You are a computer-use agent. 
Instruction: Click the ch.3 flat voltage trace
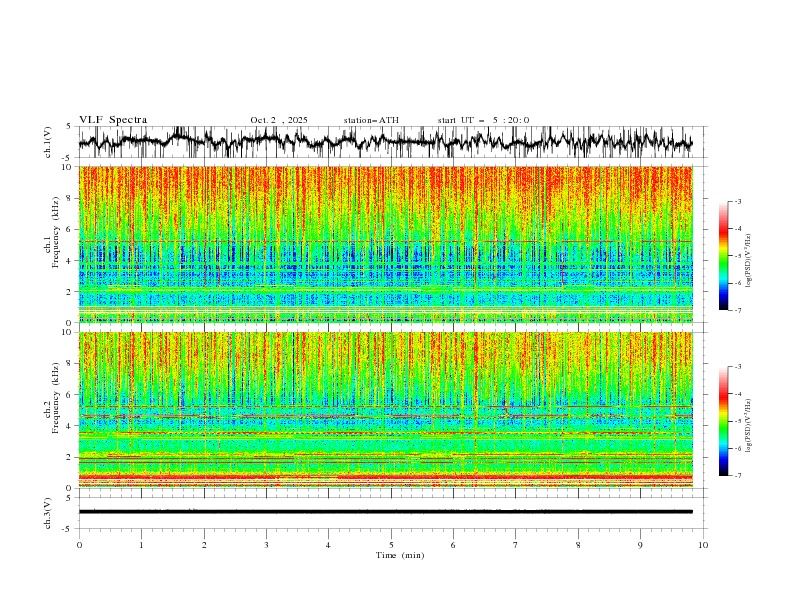[x=385, y=512]
